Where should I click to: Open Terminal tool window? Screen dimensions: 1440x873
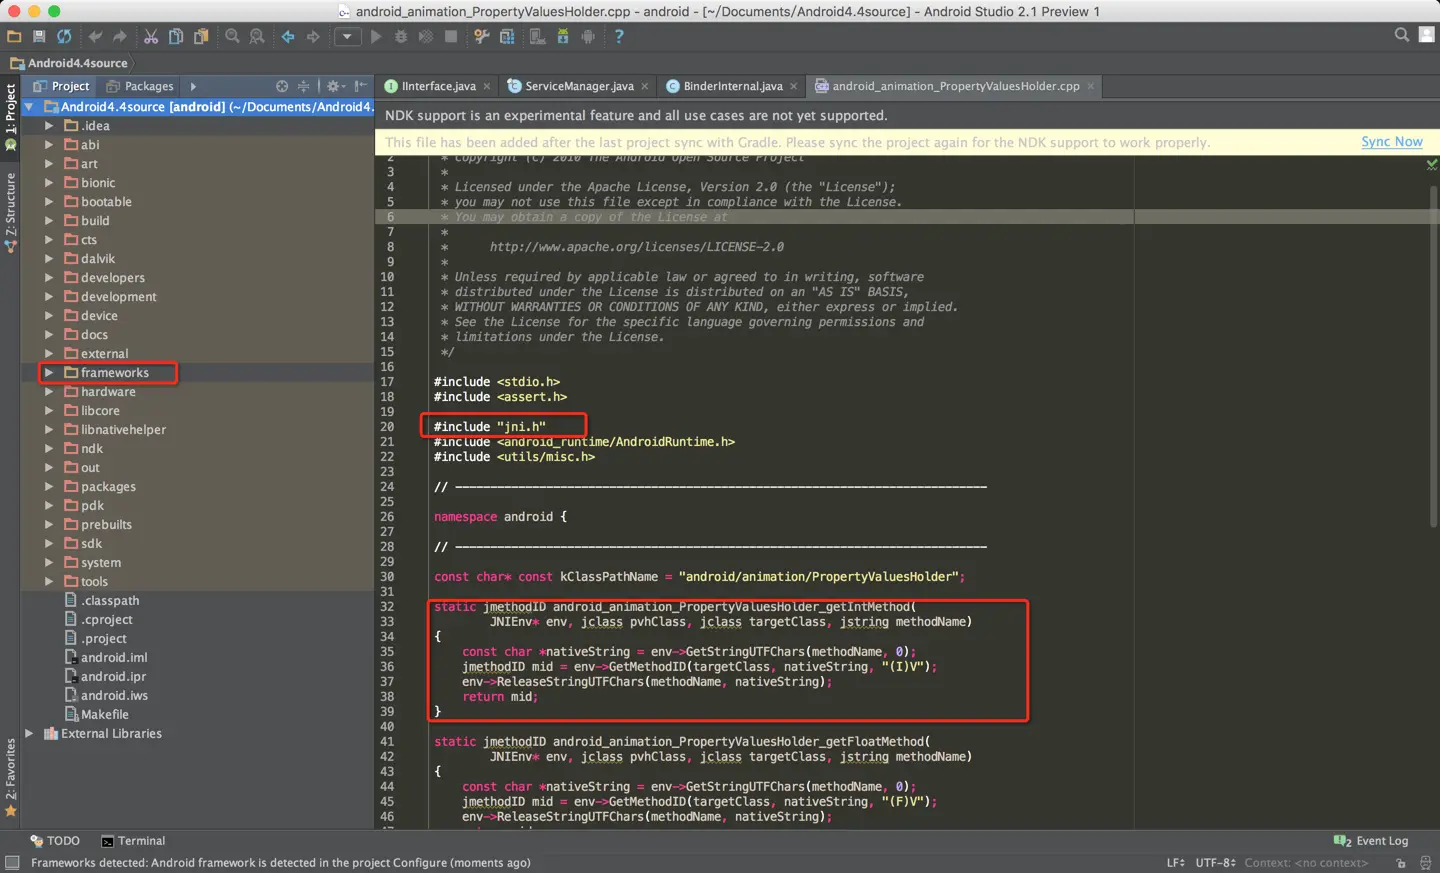pos(133,841)
